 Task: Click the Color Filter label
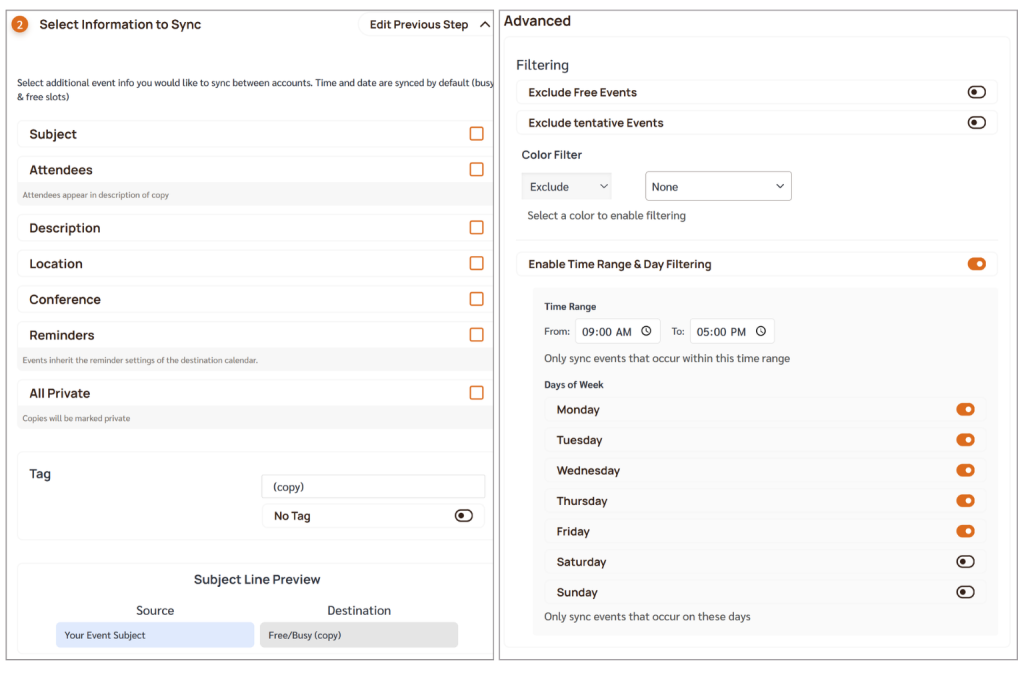(x=552, y=155)
